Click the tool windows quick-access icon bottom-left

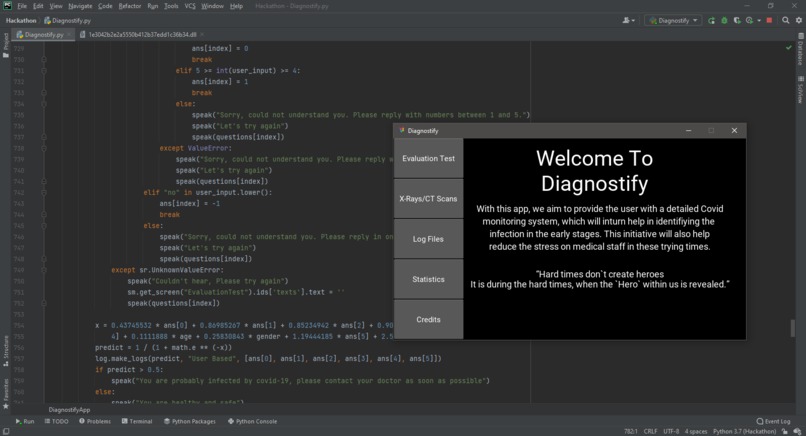click(x=6, y=431)
